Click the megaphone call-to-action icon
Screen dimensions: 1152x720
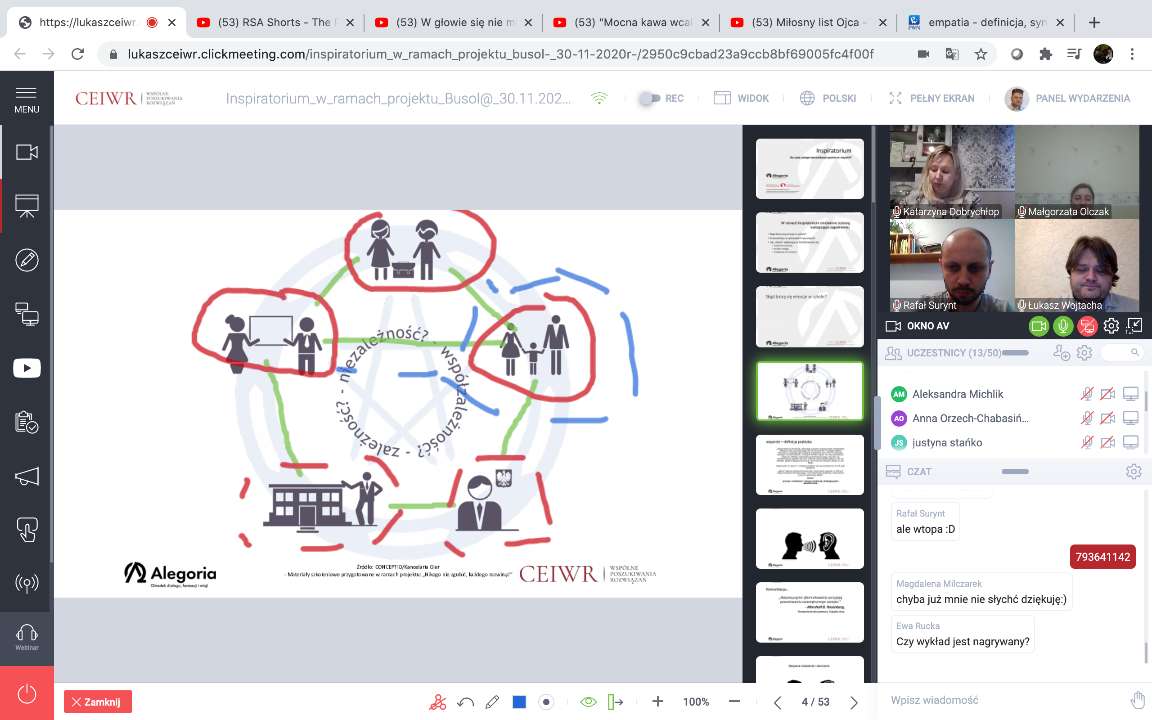click(26, 476)
